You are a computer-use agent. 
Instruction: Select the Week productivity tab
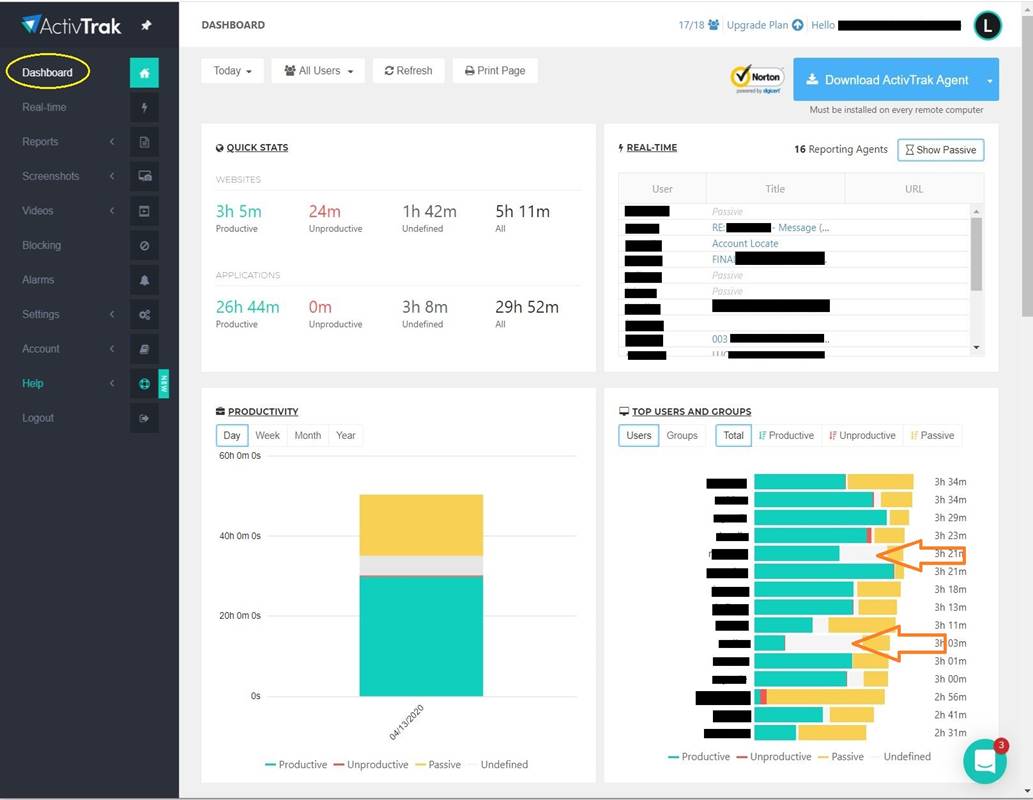[x=267, y=436]
